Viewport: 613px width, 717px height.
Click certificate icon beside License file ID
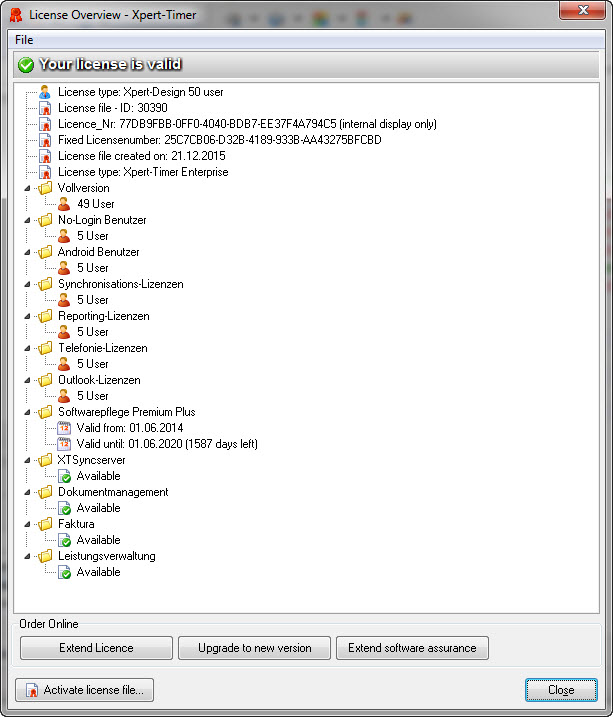tap(45, 108)
